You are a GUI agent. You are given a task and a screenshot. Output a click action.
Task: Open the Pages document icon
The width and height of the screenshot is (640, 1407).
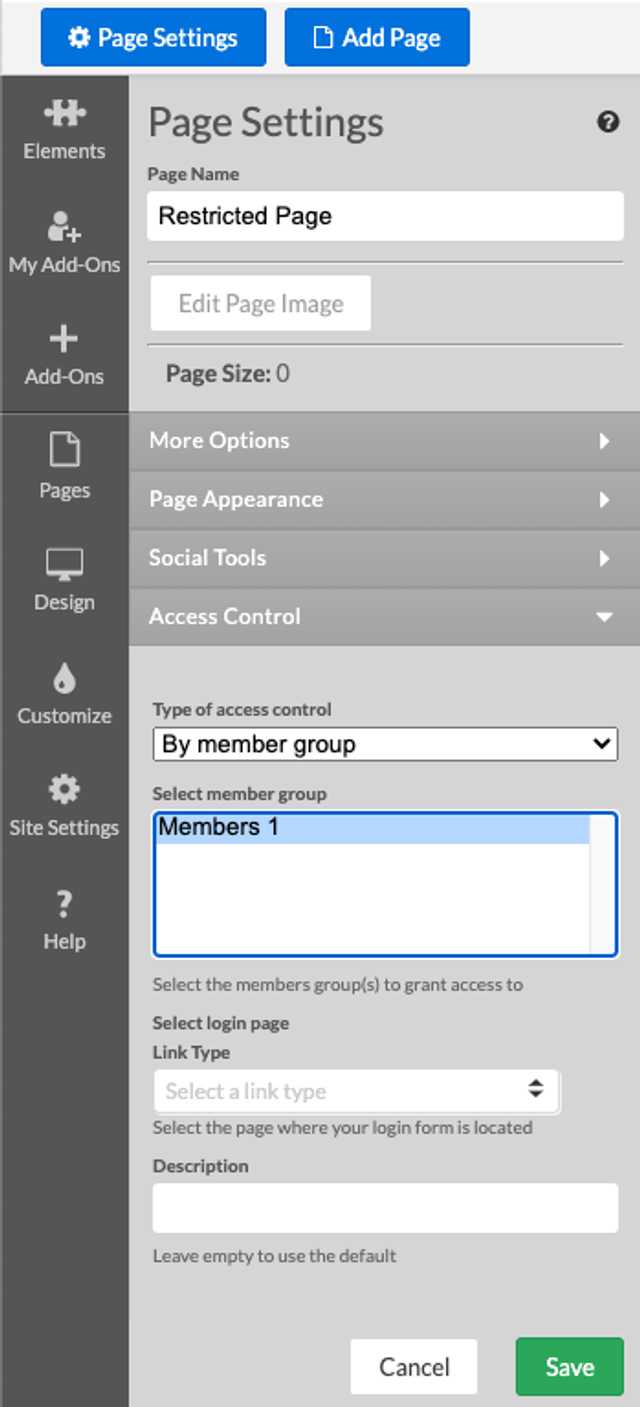(64, 451)
